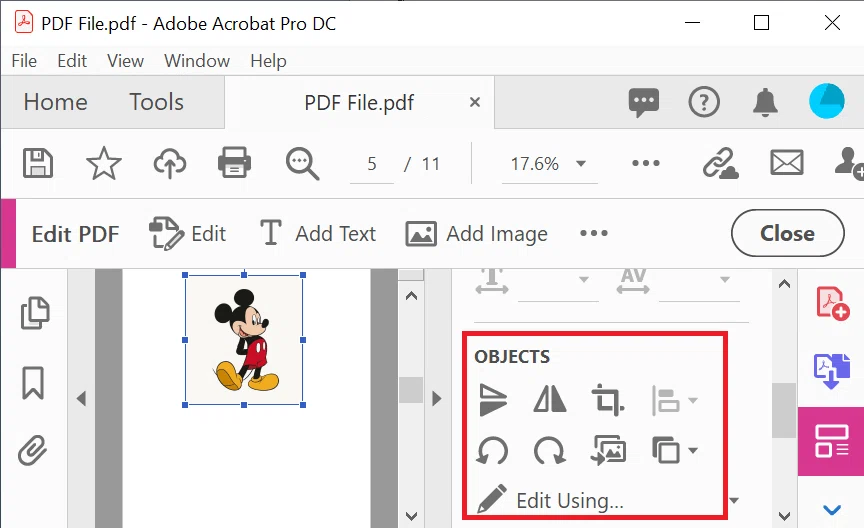Expand more tools chevron in right rail

(x=831, y=510)
